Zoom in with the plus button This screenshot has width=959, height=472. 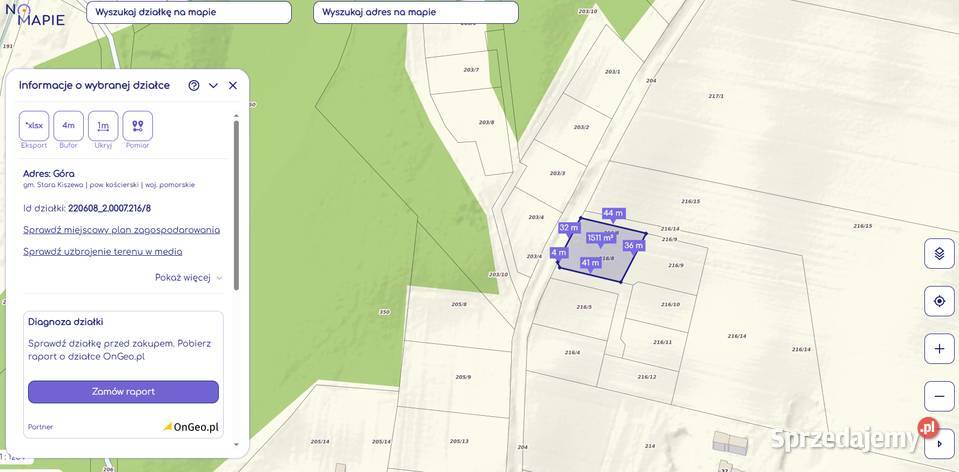click(939, 349)
